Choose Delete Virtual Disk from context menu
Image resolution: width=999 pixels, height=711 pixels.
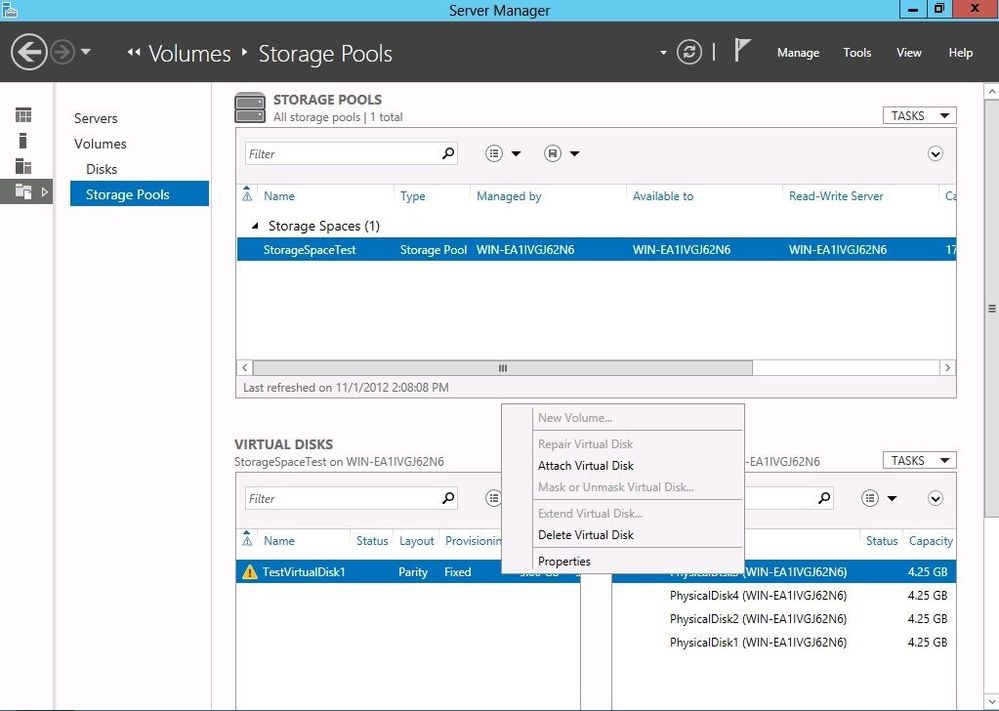click(x=586, y=535)
